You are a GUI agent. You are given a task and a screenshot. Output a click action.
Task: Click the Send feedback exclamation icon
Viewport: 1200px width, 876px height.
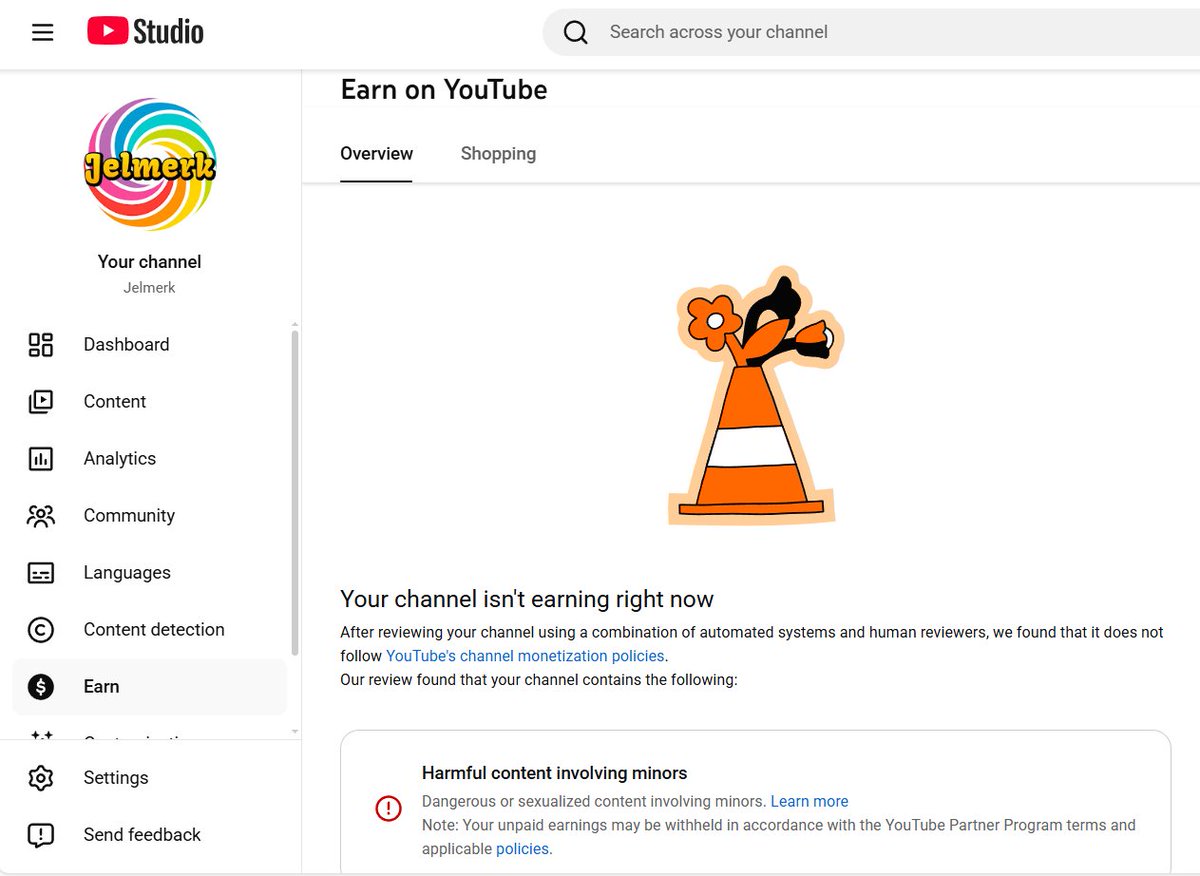click(41, 835)
